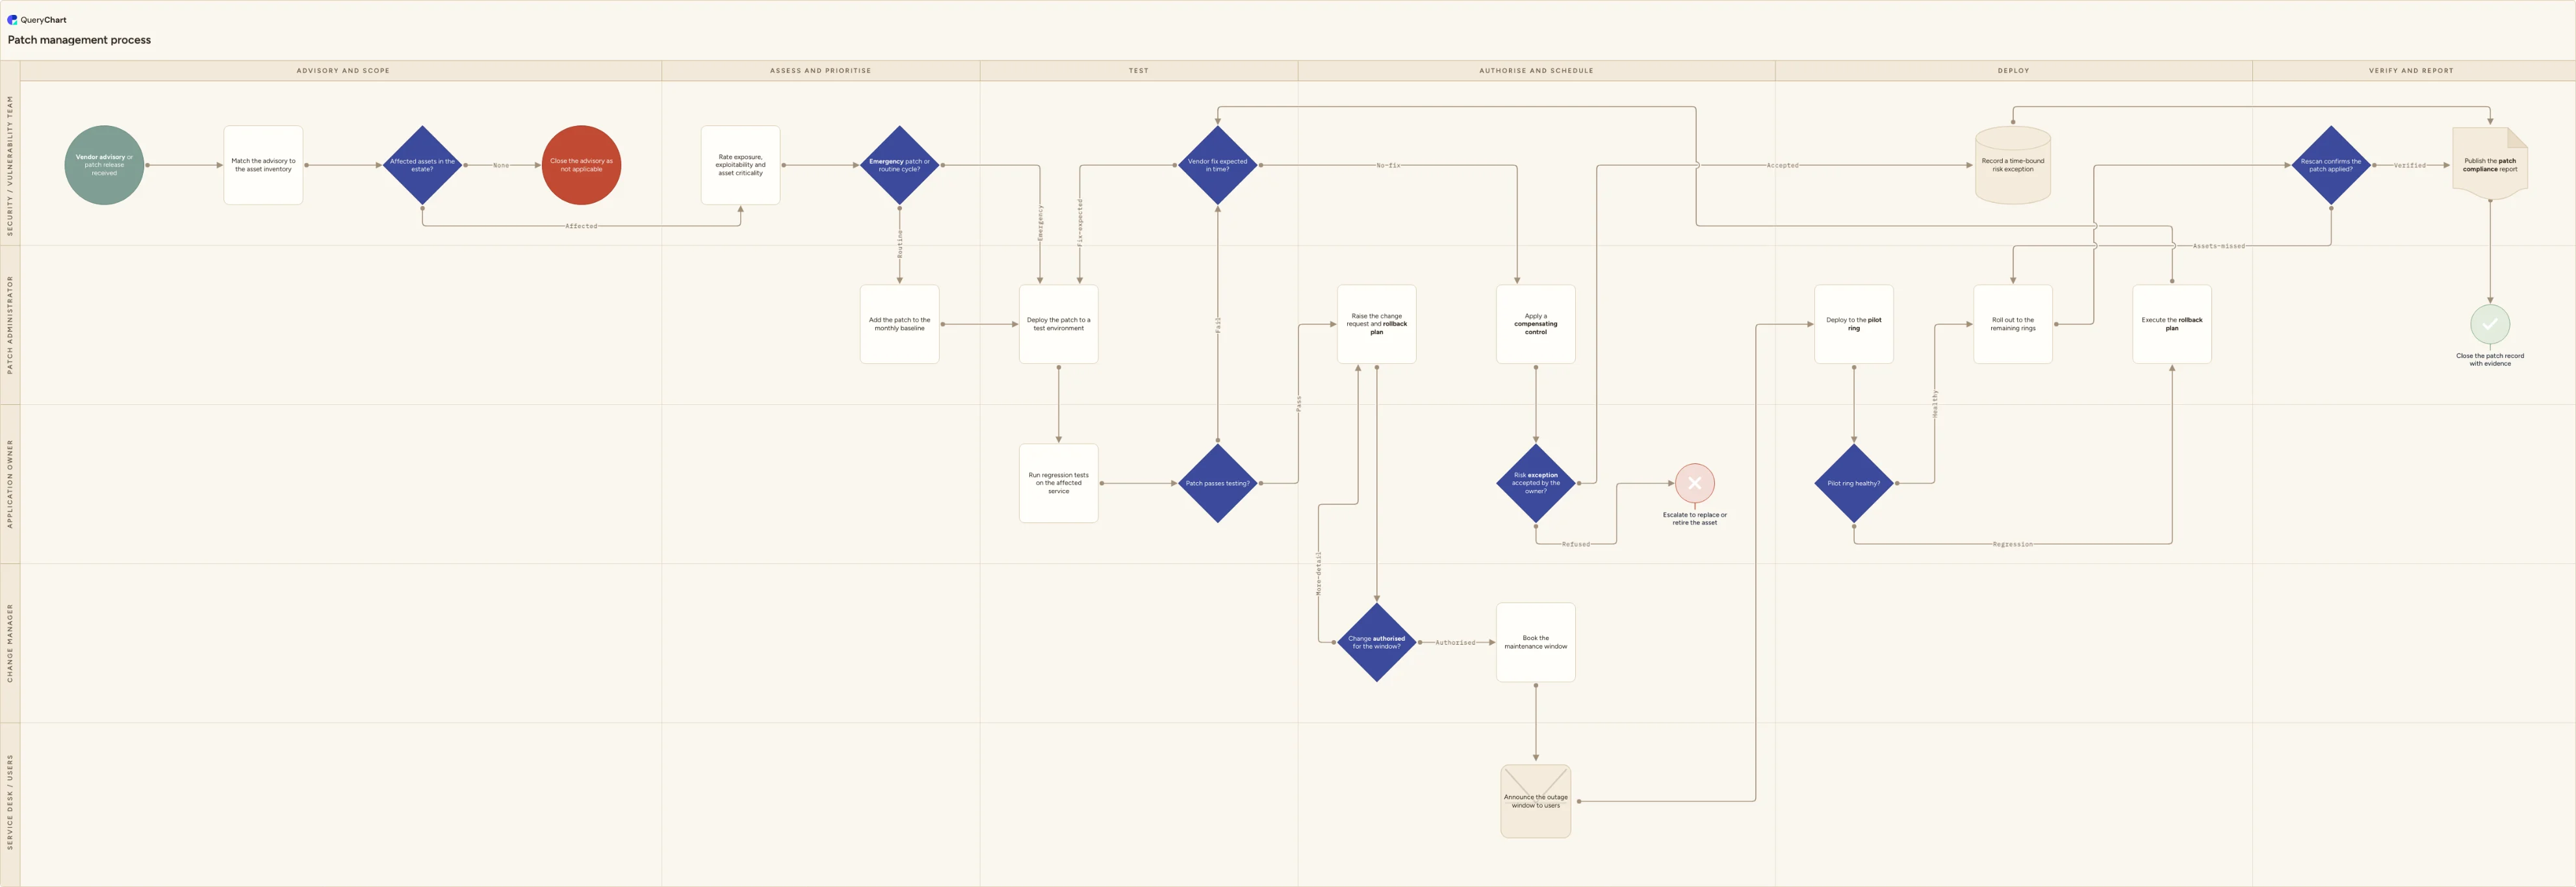The height and width of the screenshot is (887, 2576).
Task: Select the Assets-missed edge label
Action: point(2218,246)
